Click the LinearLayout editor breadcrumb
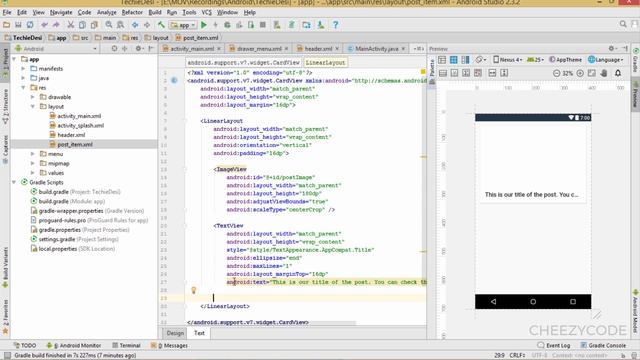The image size is (640, 360). [325, 62]
